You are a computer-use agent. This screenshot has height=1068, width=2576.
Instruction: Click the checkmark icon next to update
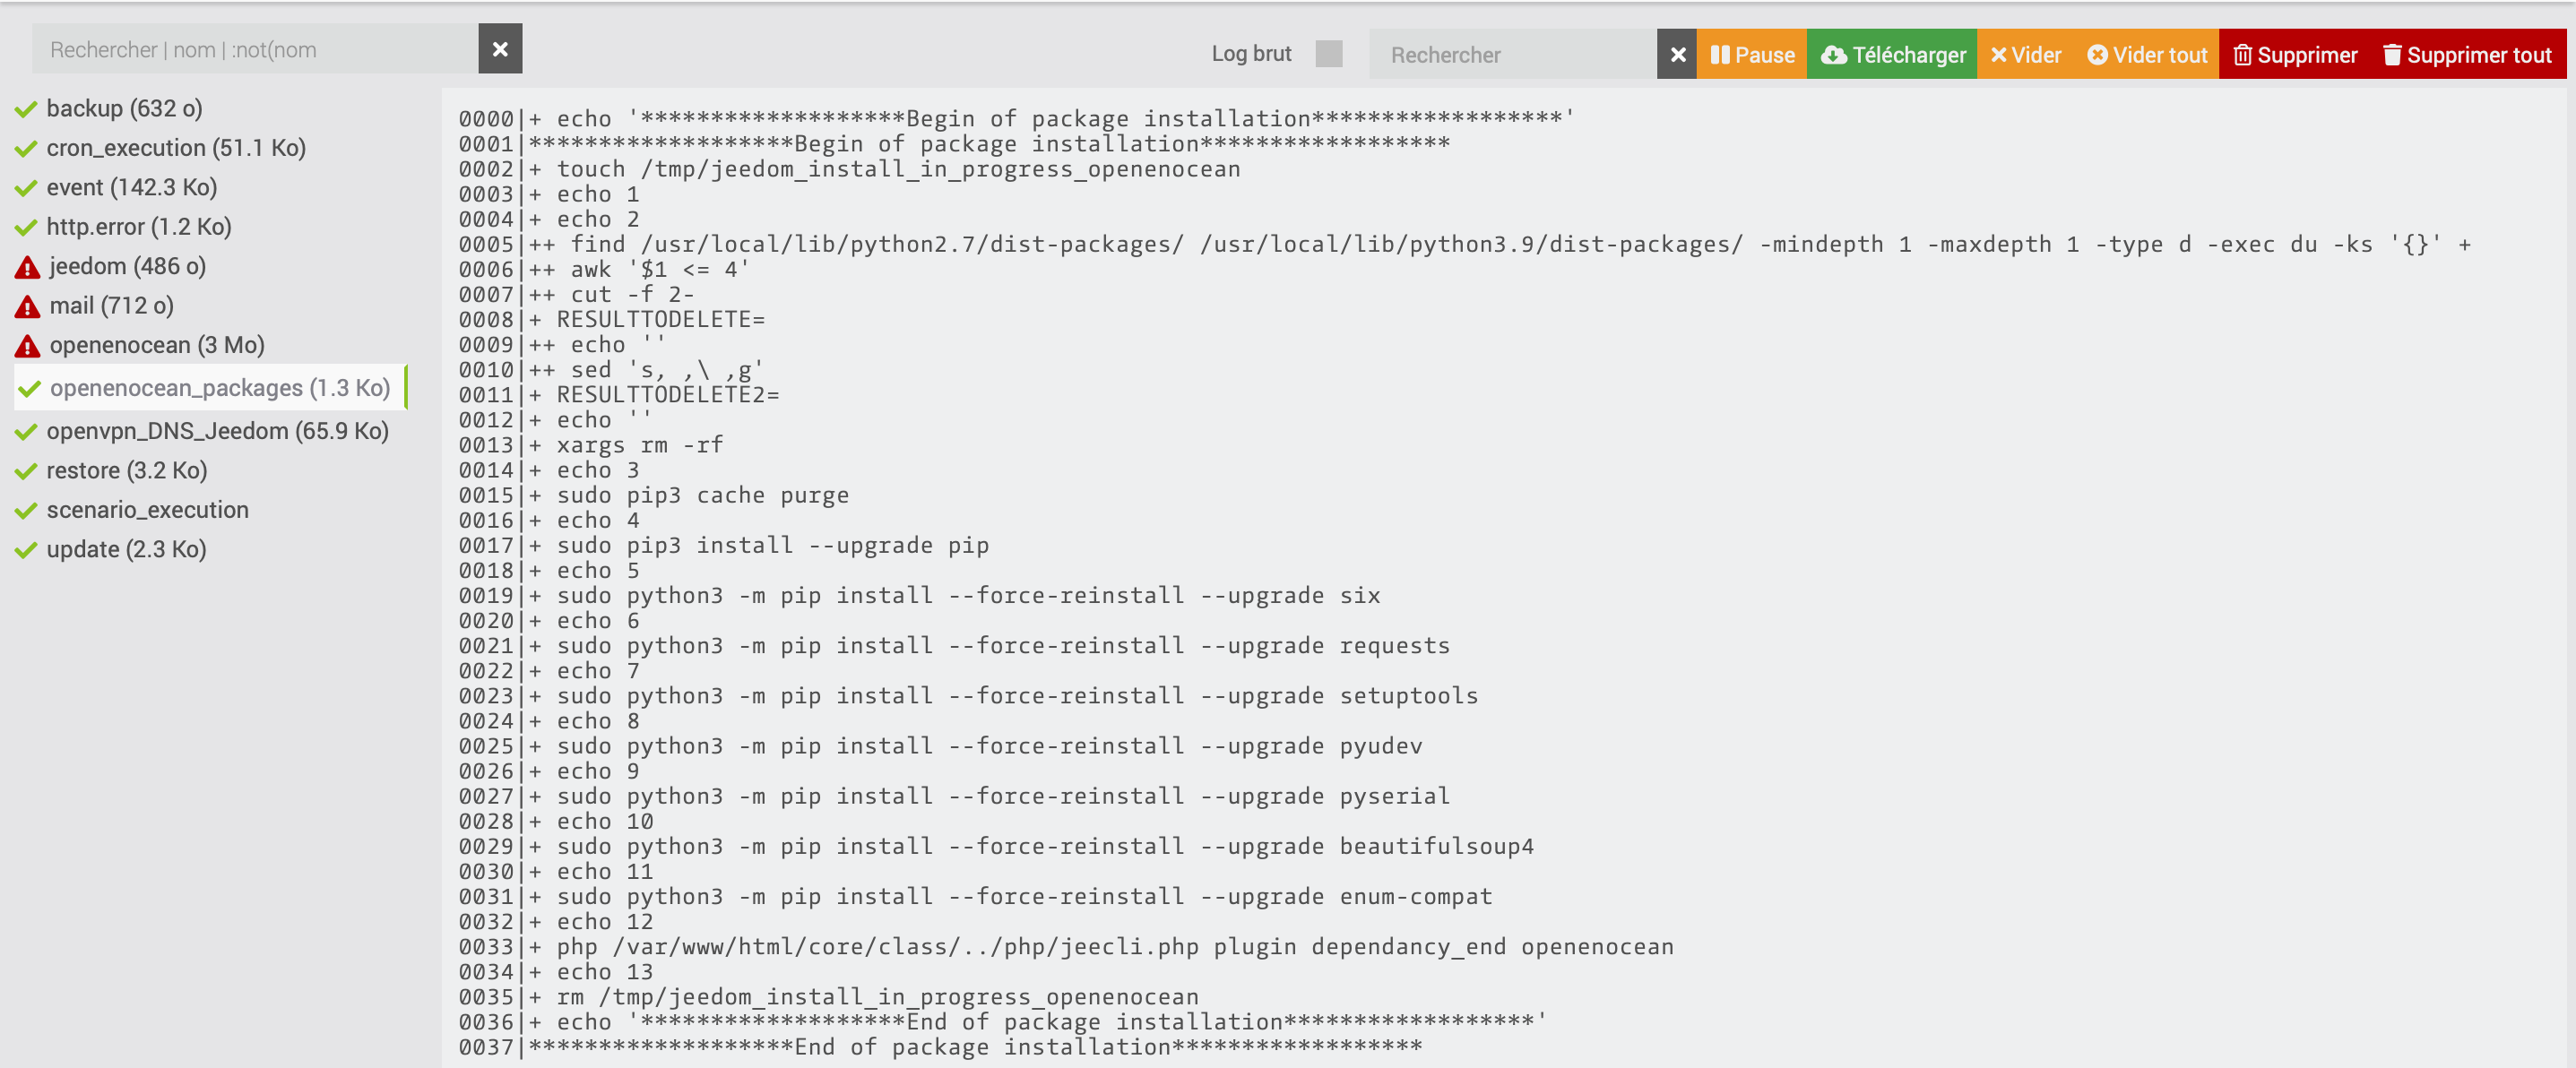click(26, 550)
